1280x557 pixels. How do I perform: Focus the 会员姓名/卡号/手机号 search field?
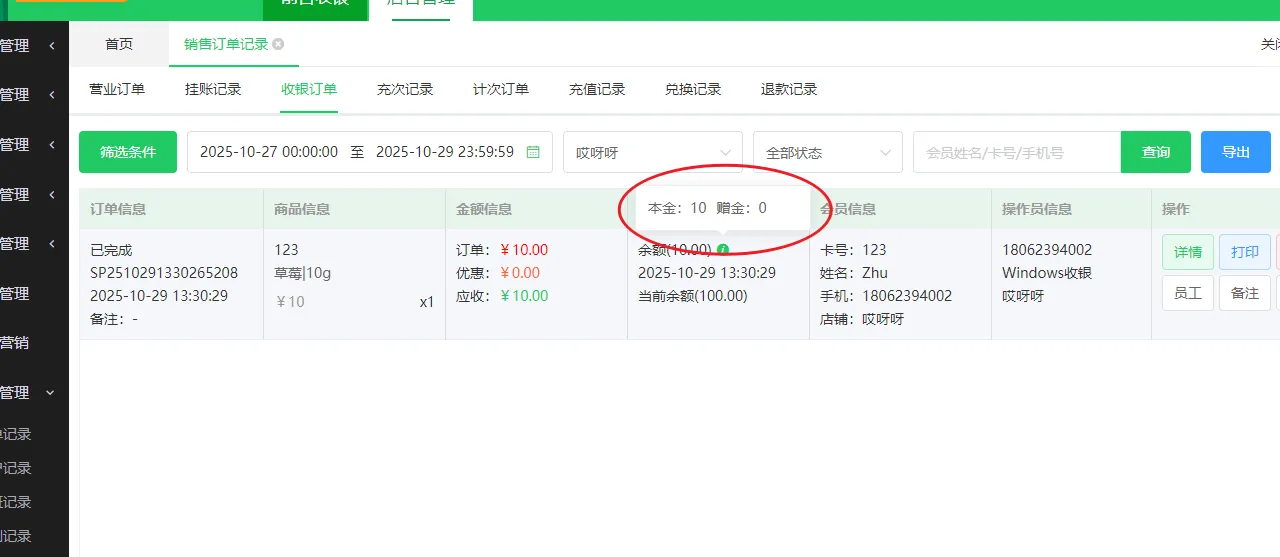1016,153
